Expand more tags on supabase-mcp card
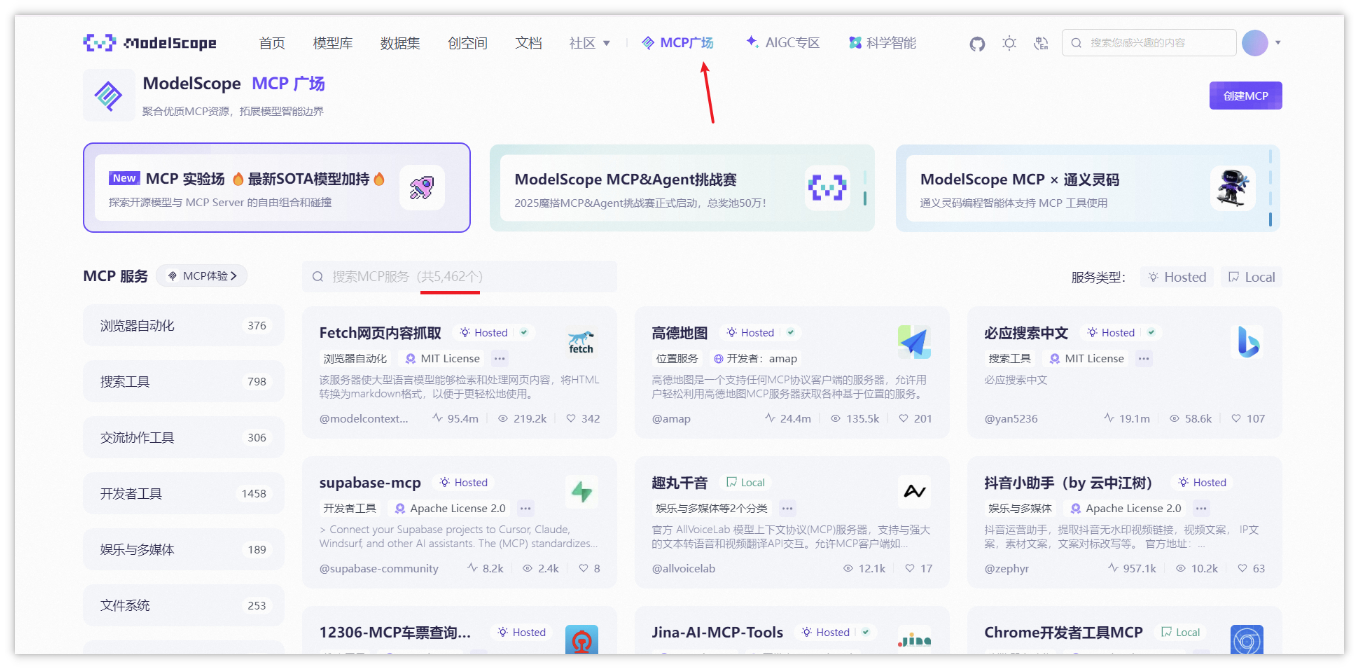Viewport: 1359px width, 669px height. pyautogui.click(x=526, y=508)
